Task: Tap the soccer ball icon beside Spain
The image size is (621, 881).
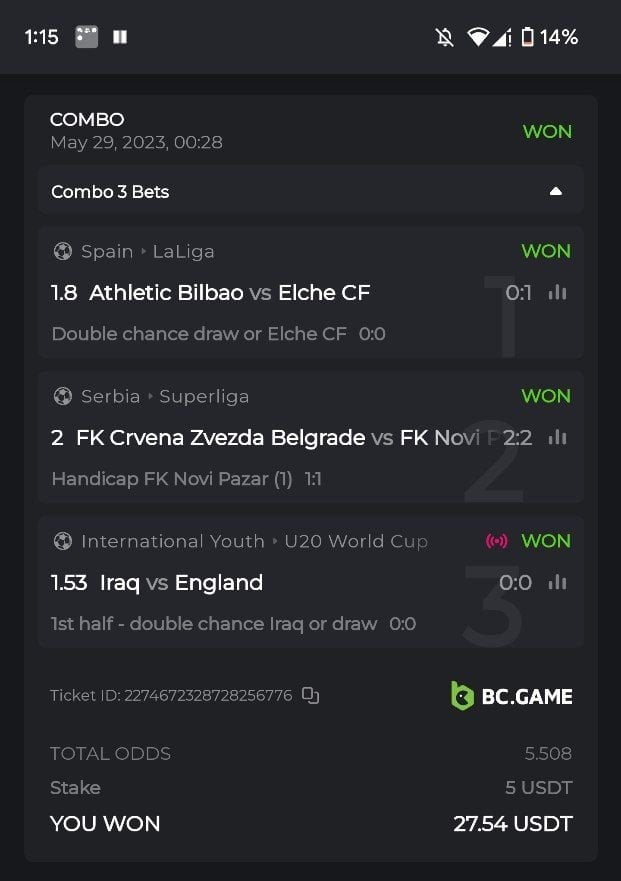Action: click(63, 251)
